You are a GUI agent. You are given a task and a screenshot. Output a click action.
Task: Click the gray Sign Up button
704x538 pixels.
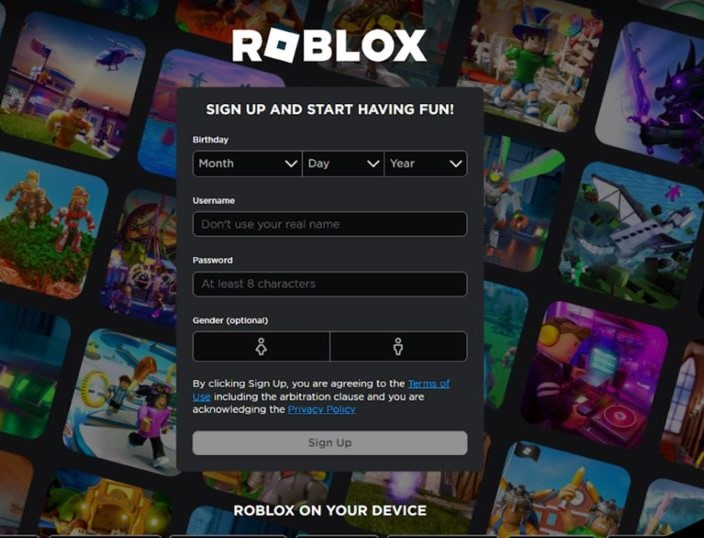pyautogui.click(x=330, y=443)
